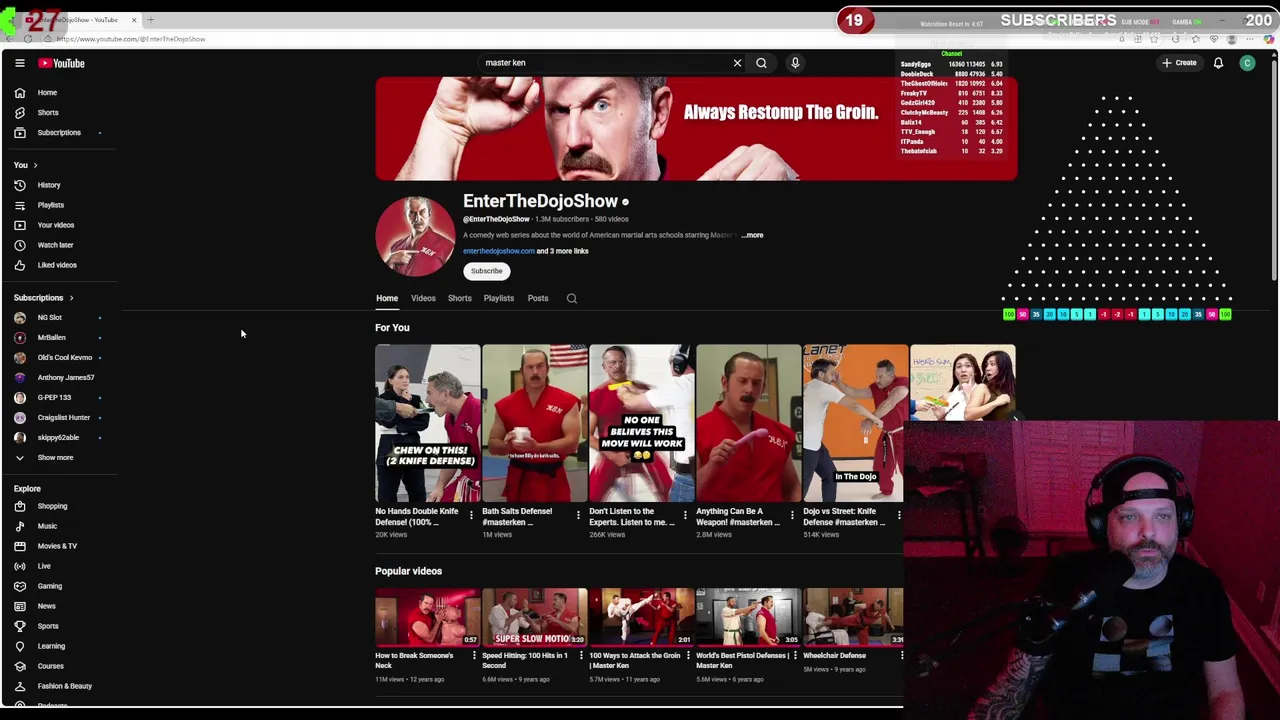
Task: Switch to the channel Posts tab
Action: coord(538,298)
